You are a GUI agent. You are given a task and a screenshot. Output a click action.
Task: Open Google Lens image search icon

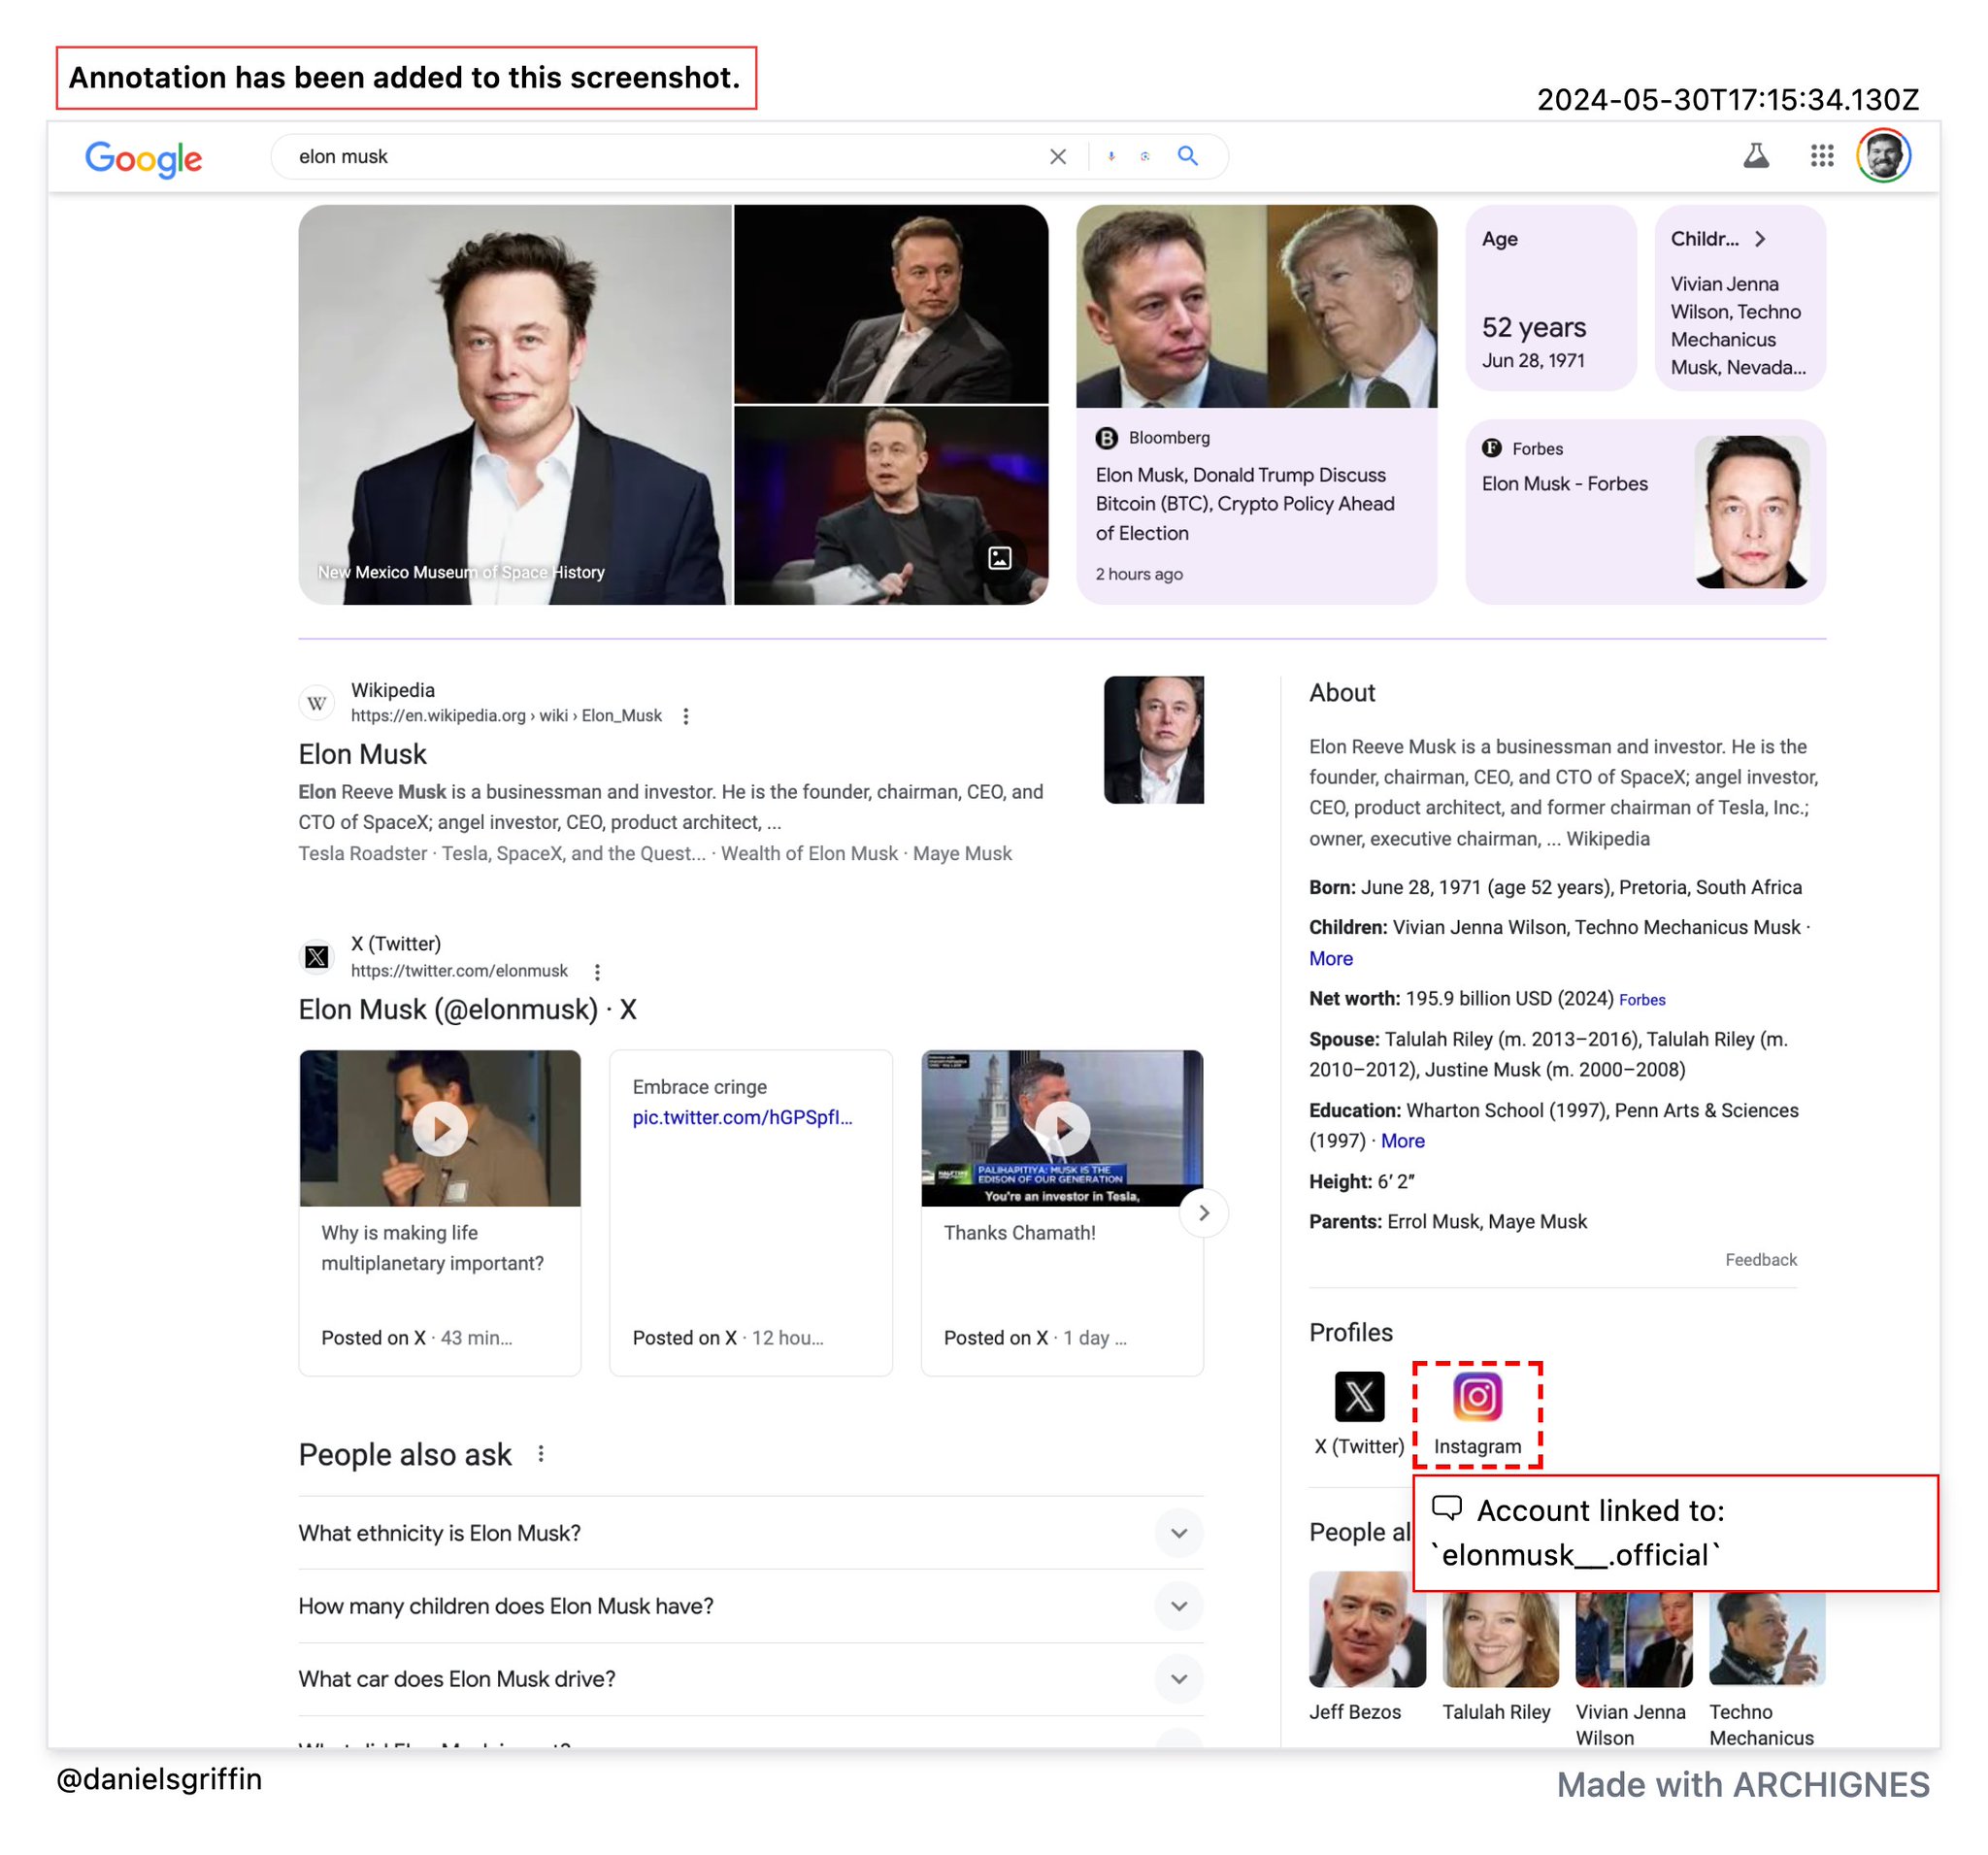[x=1145, y=156]
